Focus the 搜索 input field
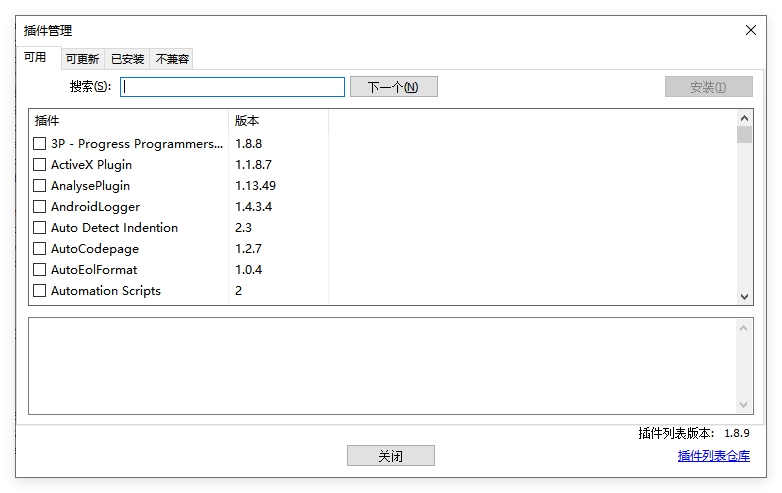The width and height of the screenshot is (782, 493). pyautogui.click(x=232, y=87)
